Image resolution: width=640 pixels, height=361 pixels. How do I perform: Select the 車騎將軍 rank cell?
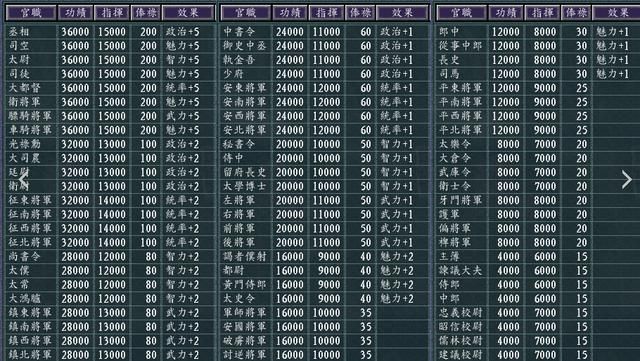coord(30,130)
